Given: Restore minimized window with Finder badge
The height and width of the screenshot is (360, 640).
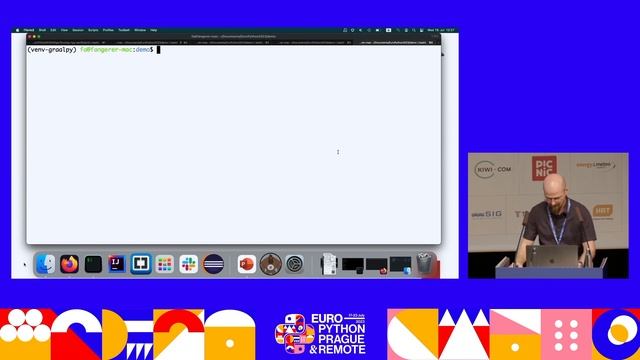Looking at the screenshot, I should (400, 265).
